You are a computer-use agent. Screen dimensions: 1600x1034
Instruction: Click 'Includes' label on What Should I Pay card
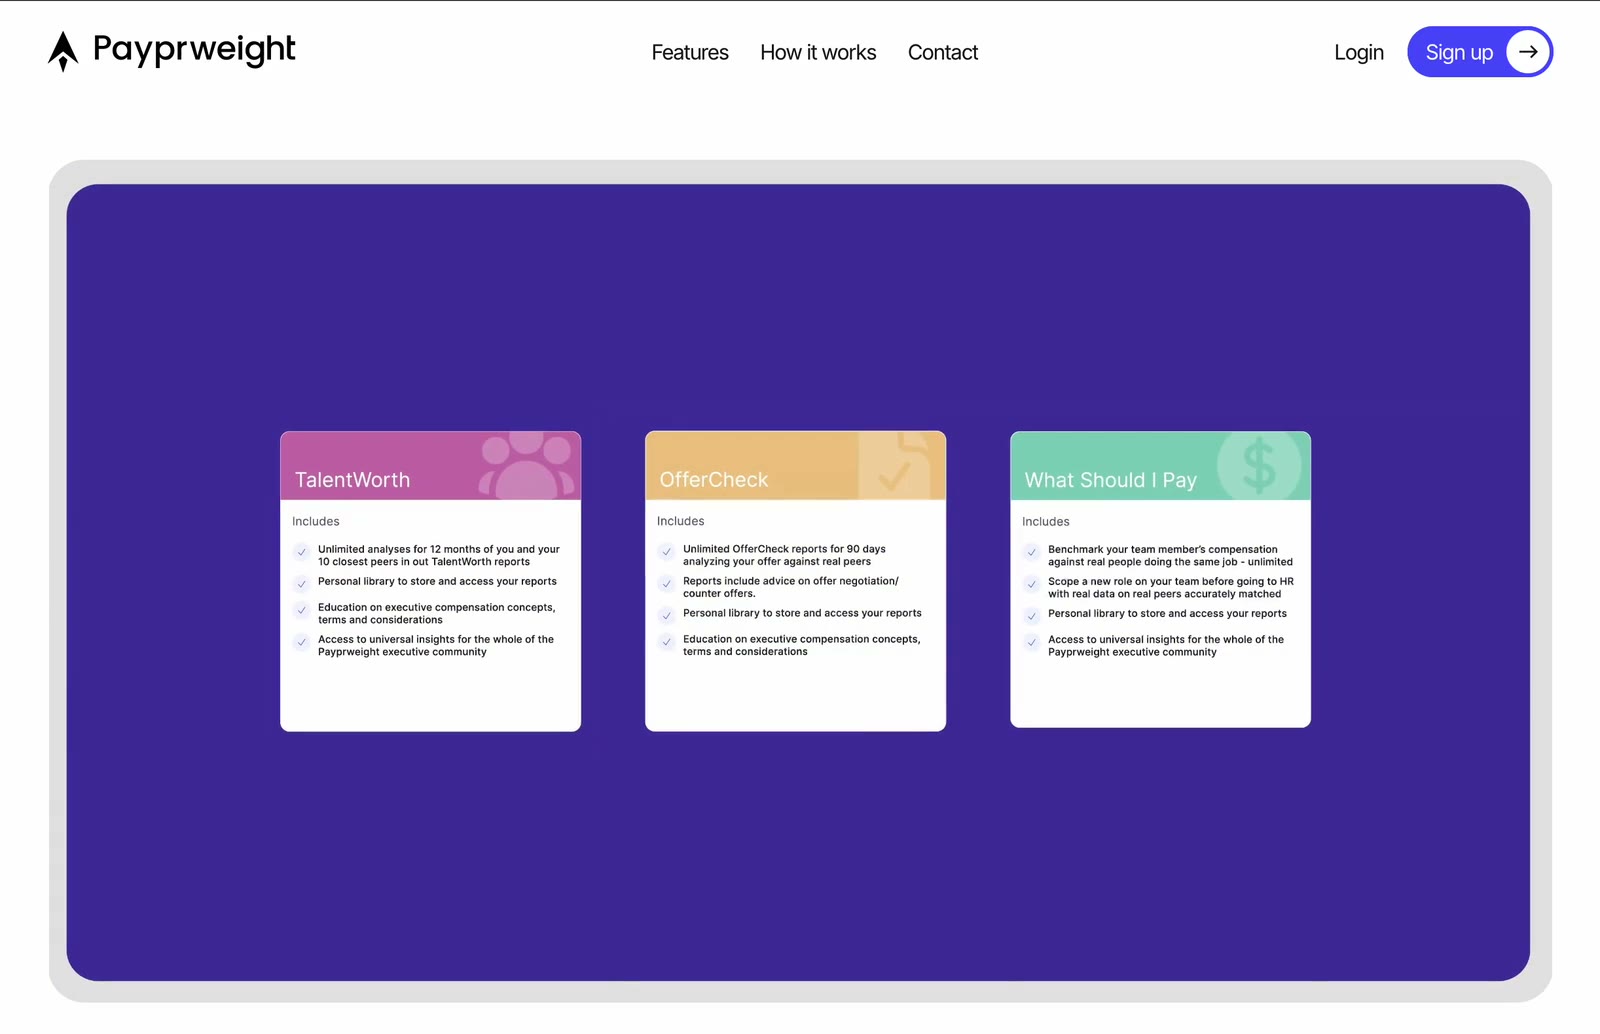pyautogui.click(x=1046, y=522)
